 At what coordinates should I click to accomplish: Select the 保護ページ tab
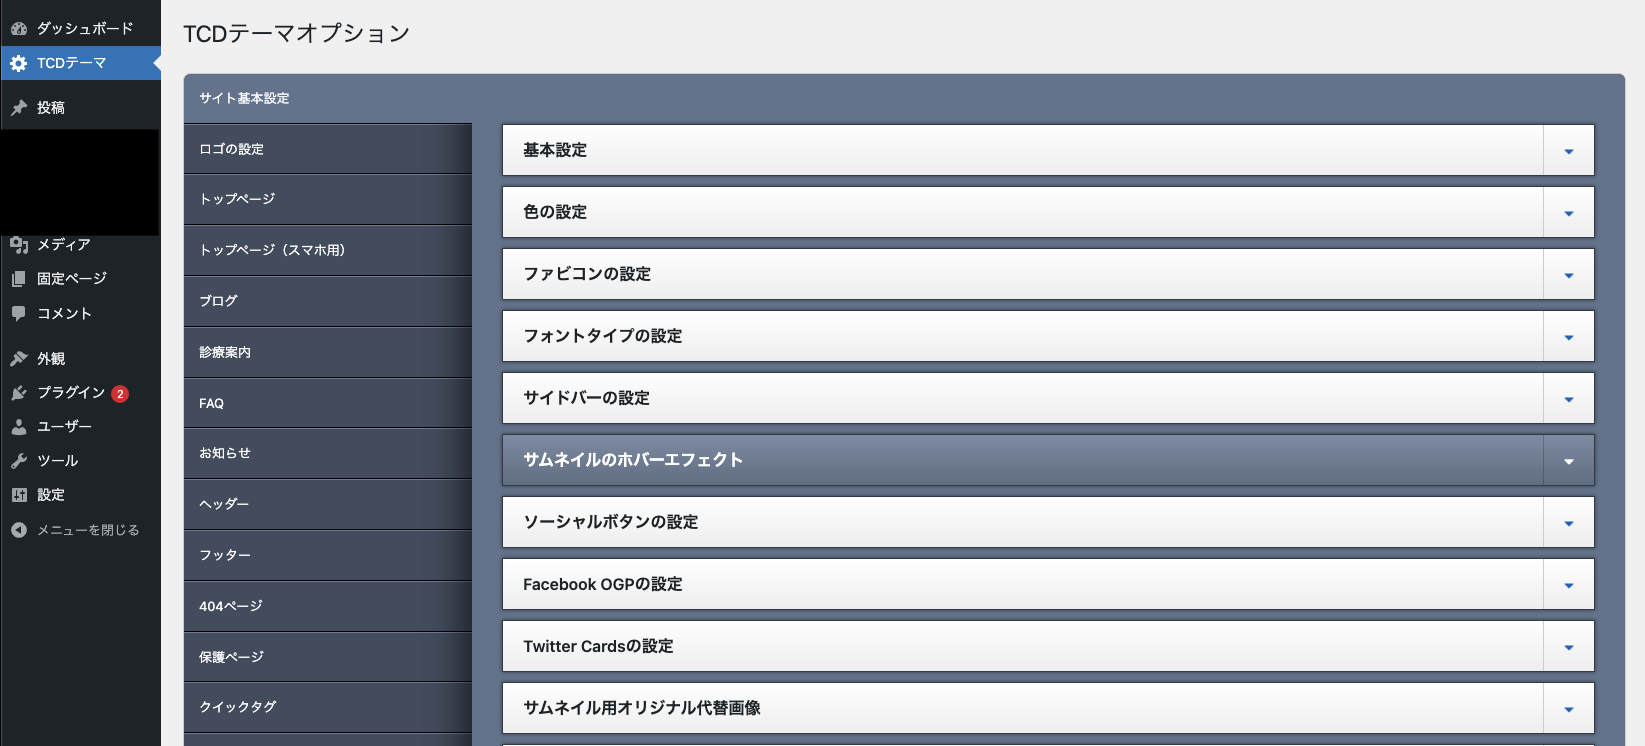click(x=328, y=657)
